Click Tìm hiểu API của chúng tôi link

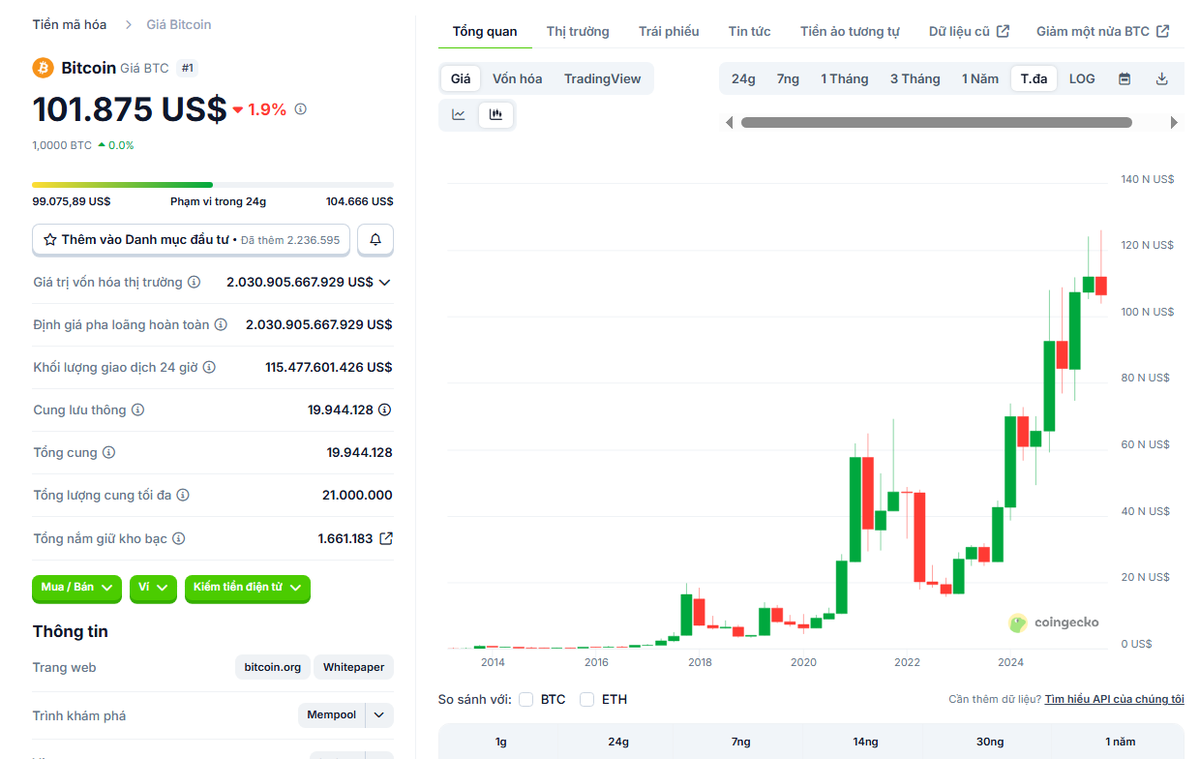[x=1114, y=700]
